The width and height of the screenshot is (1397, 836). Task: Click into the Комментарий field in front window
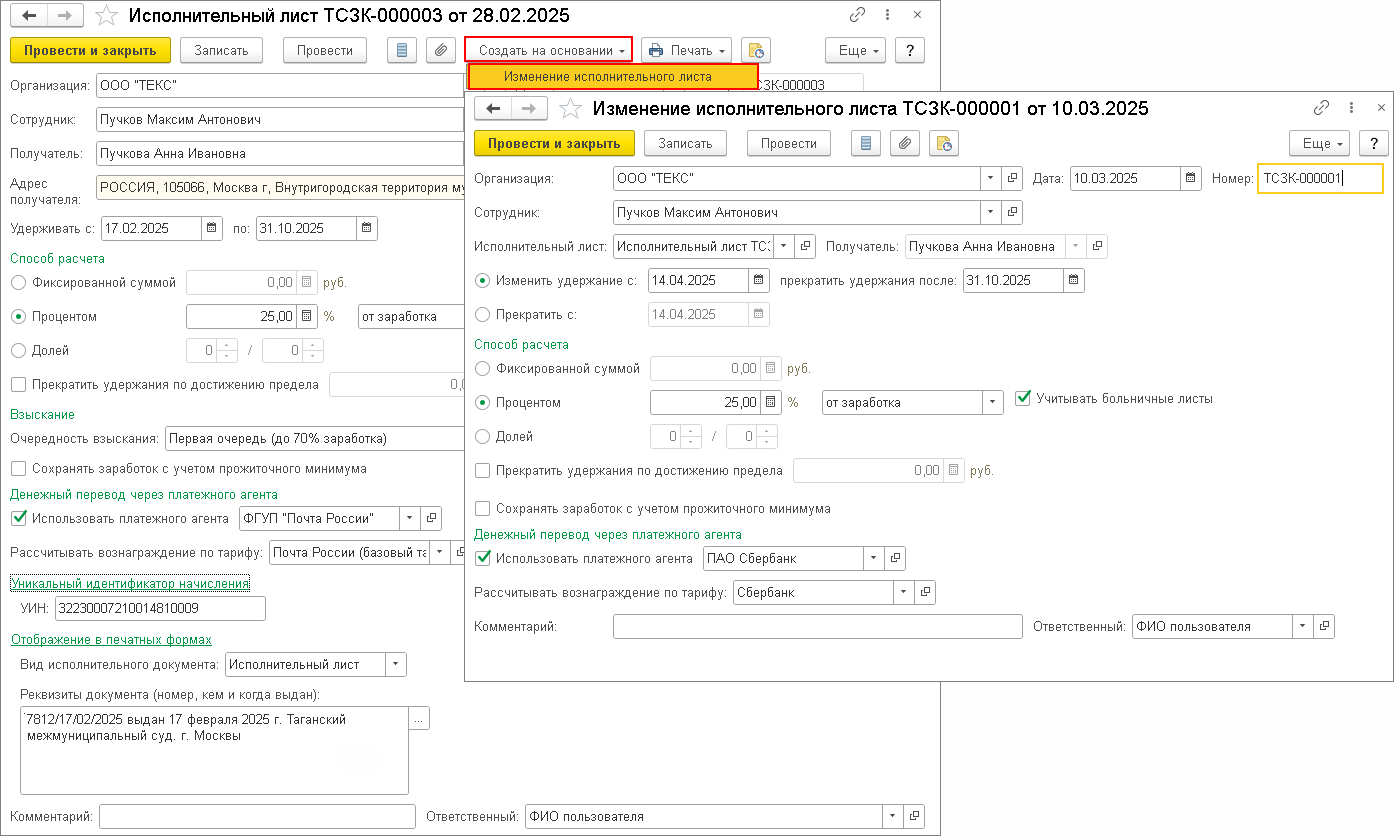point(816,627)
